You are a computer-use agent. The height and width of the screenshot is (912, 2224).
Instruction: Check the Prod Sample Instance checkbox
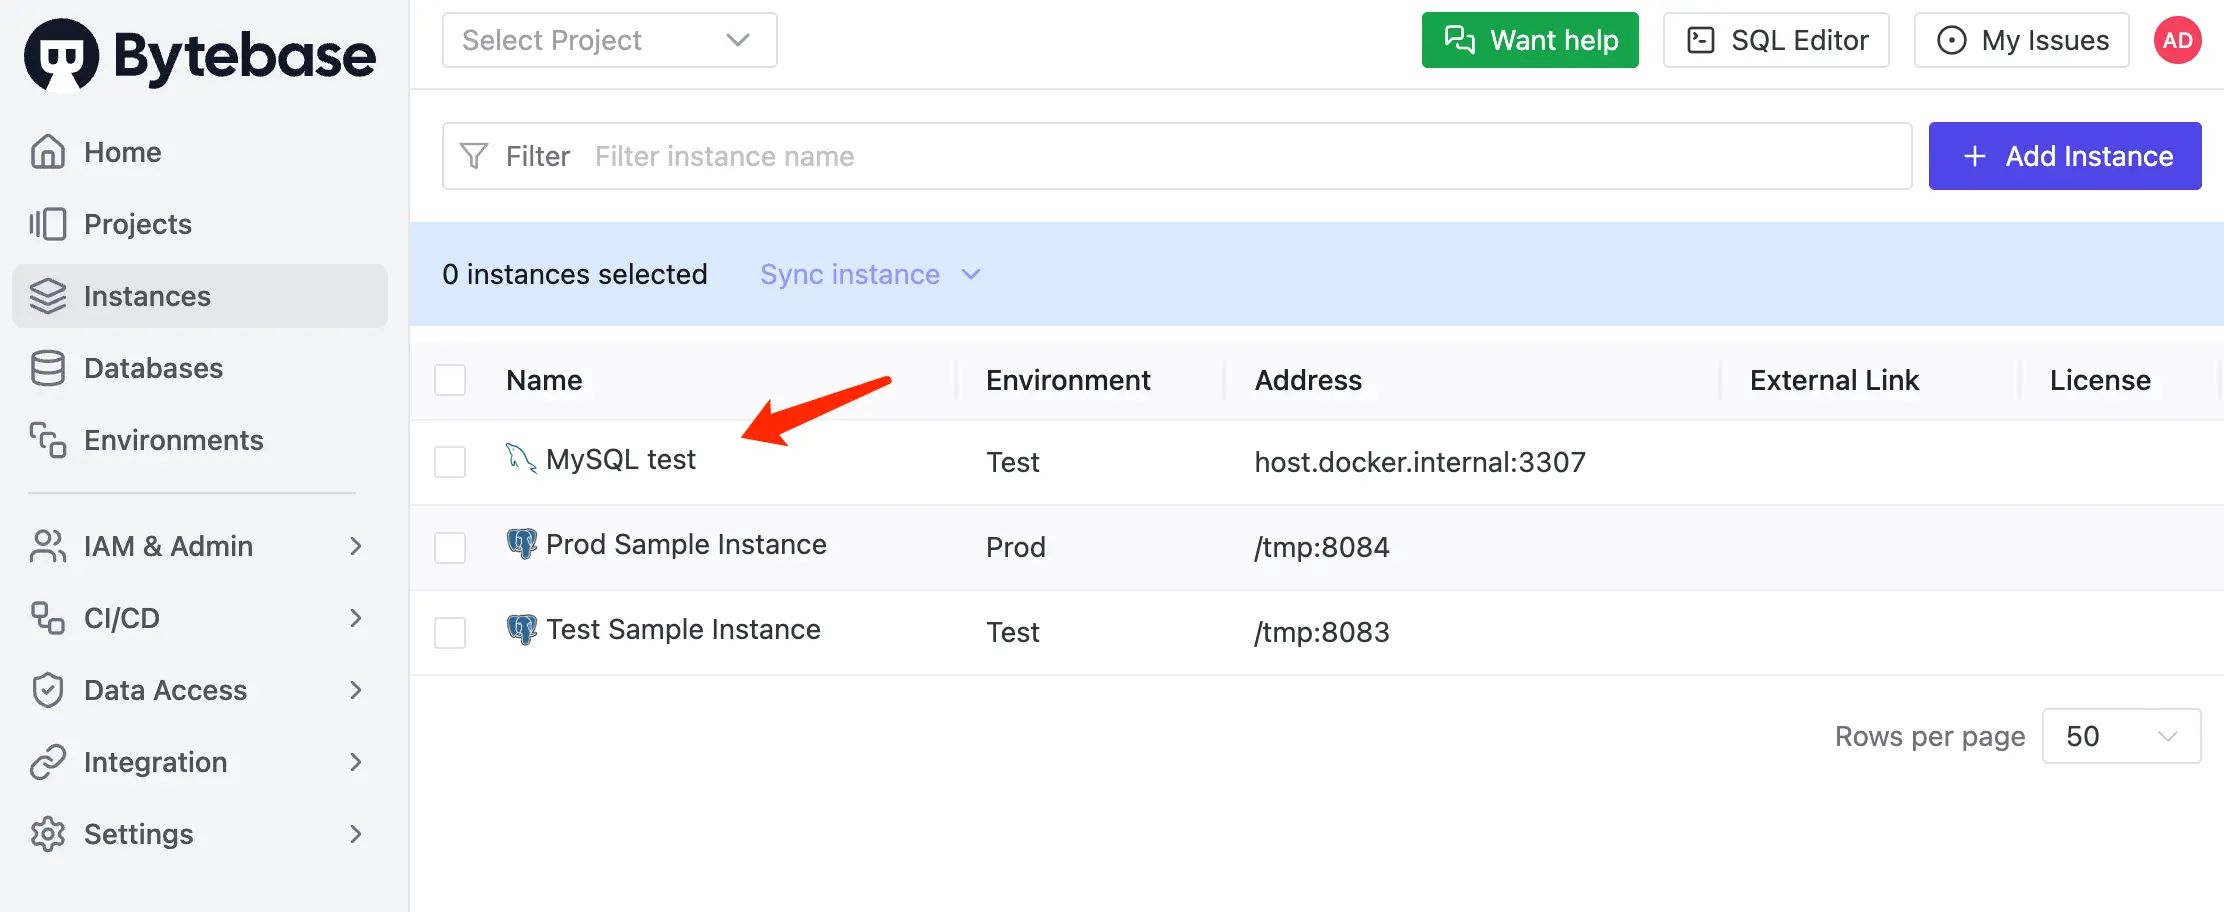[x=450, y=547]
